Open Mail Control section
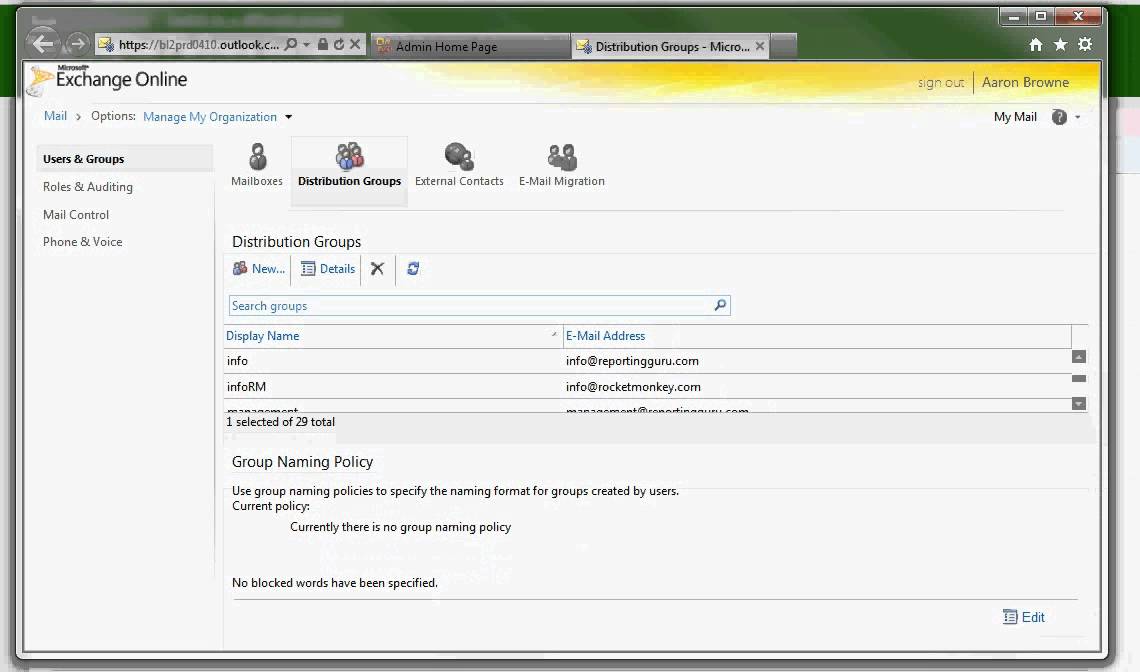The image size is (1140, 672). 76,215
